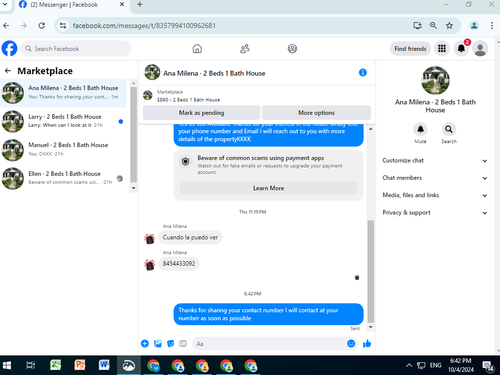The image size is (500, 375).
Task: Open notifications bell with badge
Action: click(461, 49)
